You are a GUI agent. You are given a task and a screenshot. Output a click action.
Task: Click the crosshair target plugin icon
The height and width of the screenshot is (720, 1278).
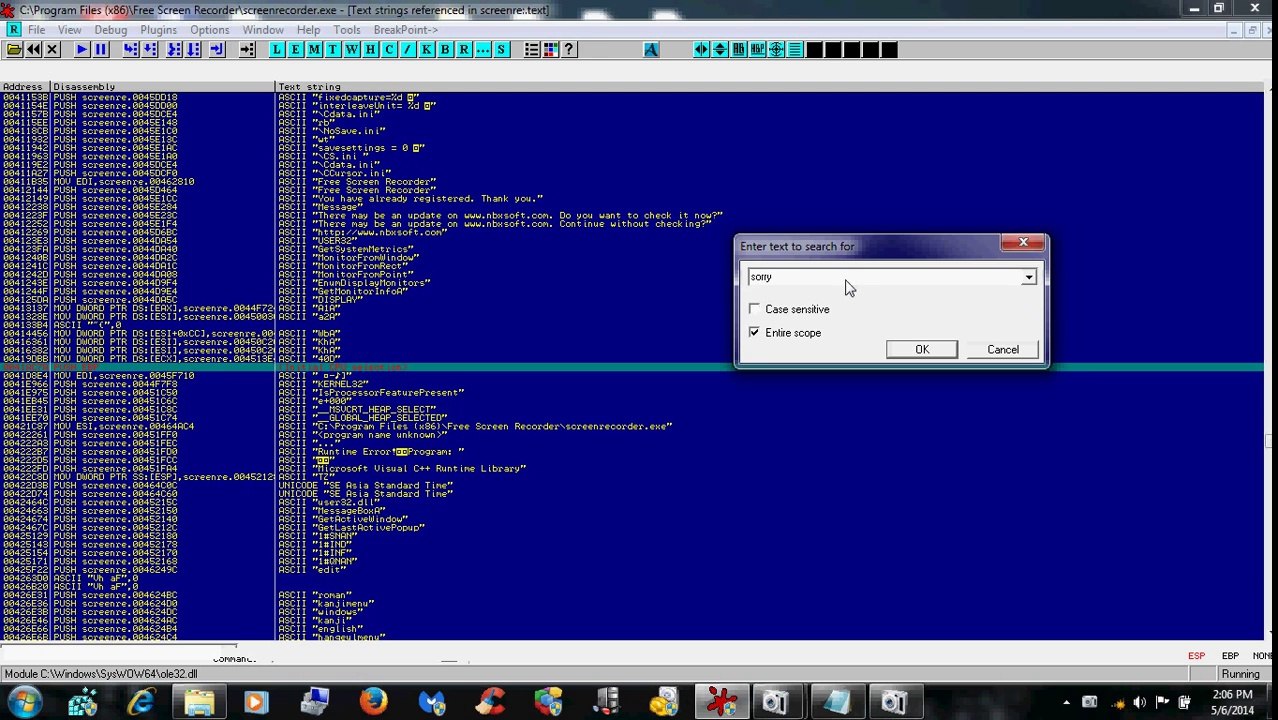[x=776, y=50]
